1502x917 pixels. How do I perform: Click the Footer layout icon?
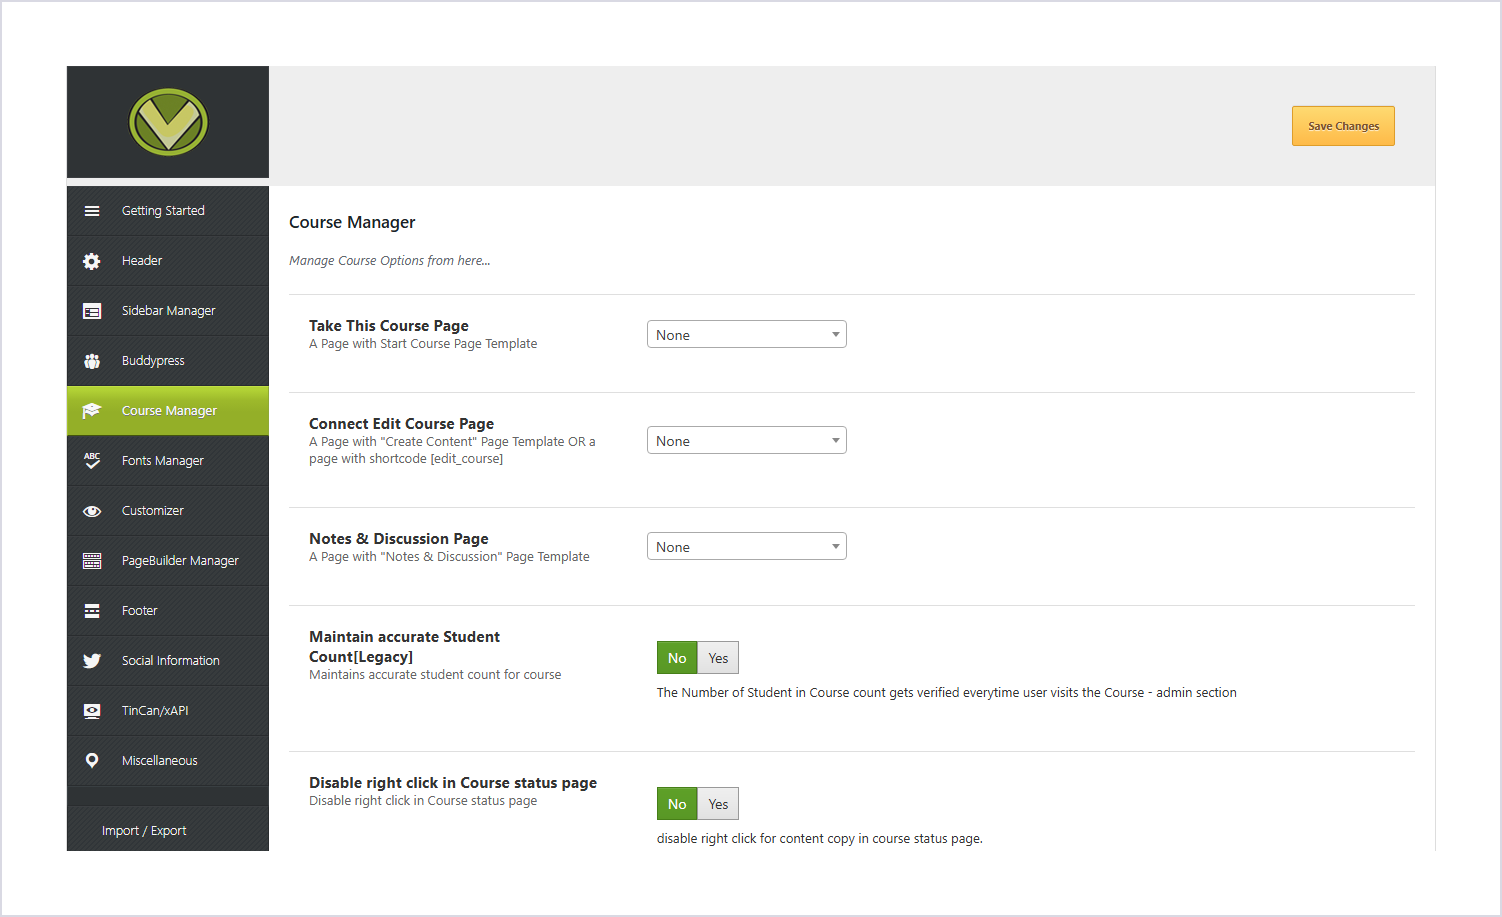(x=92, y=611)
